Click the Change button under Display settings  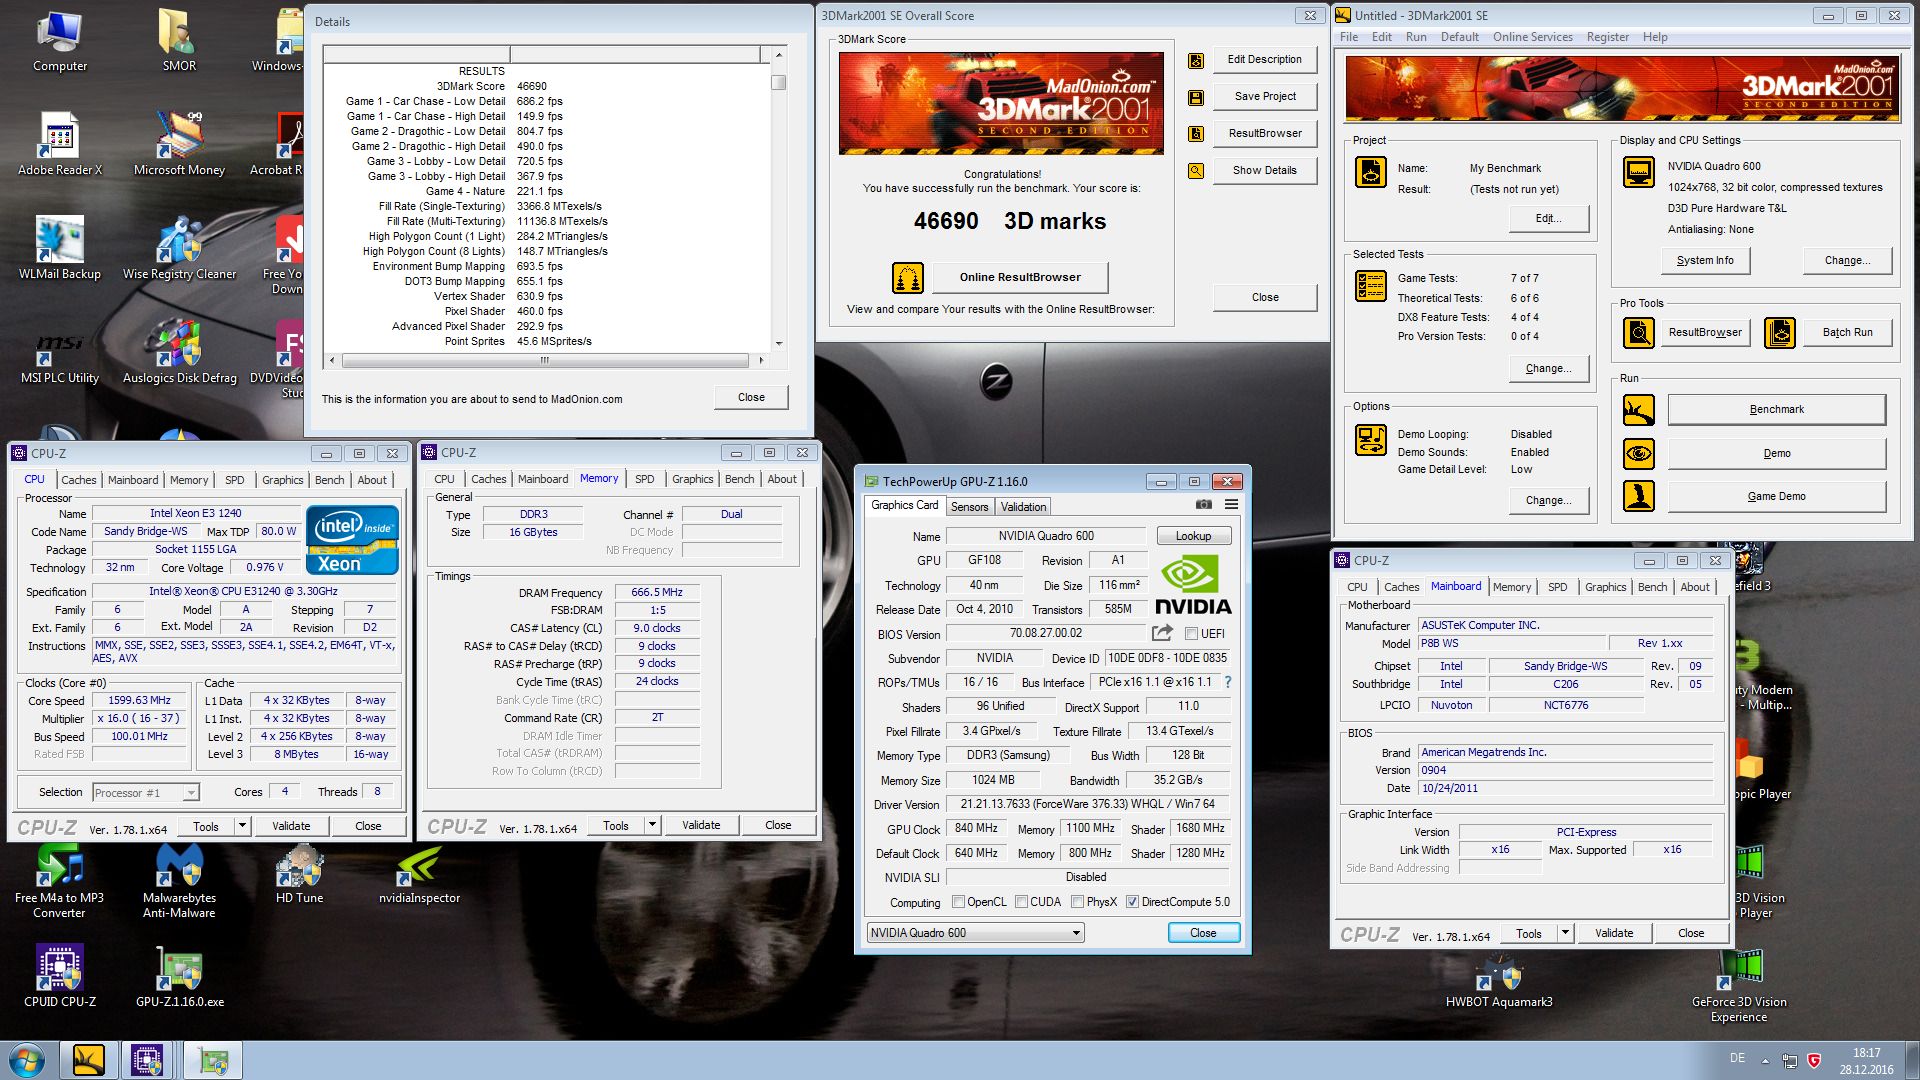point(1847,261)
